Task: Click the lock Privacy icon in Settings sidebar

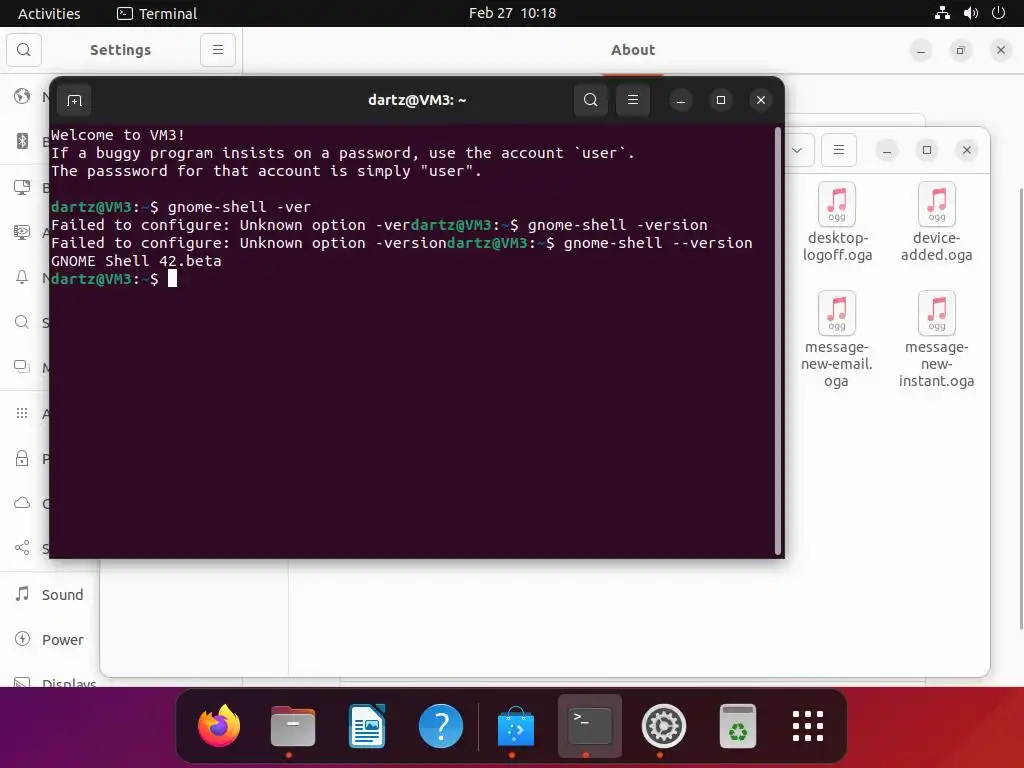Action: (x=22, y=458)
